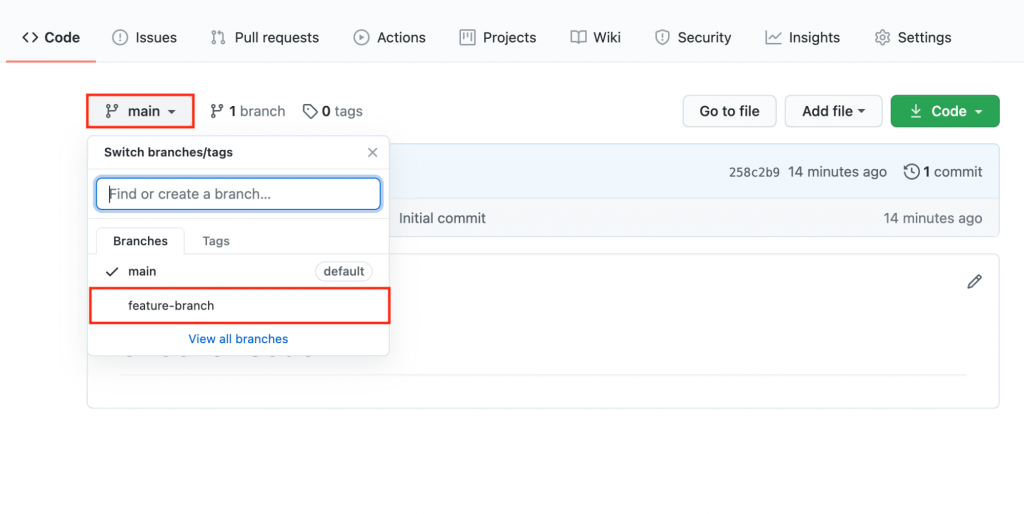
Task: Switch to the Projects tab
Action: pos(498,37)
